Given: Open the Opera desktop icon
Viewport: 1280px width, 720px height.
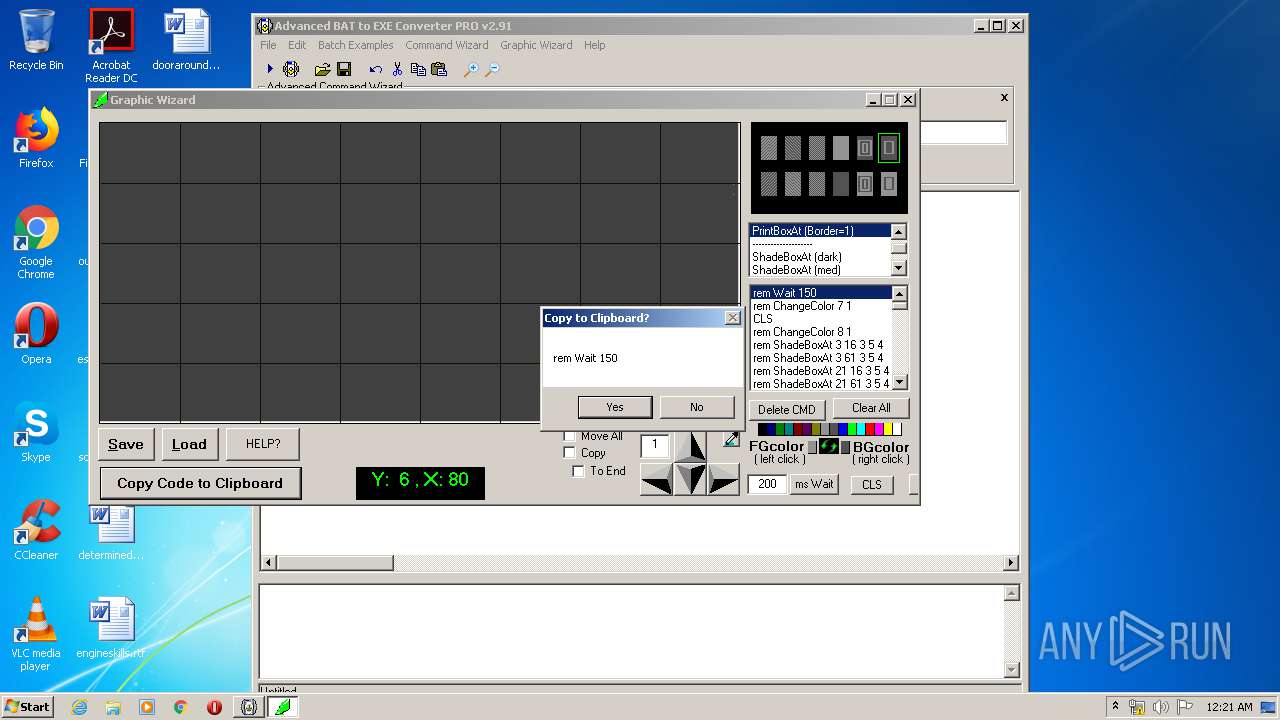Looking at the screenshot, I should pyautogui.click(x=36, y=333).
